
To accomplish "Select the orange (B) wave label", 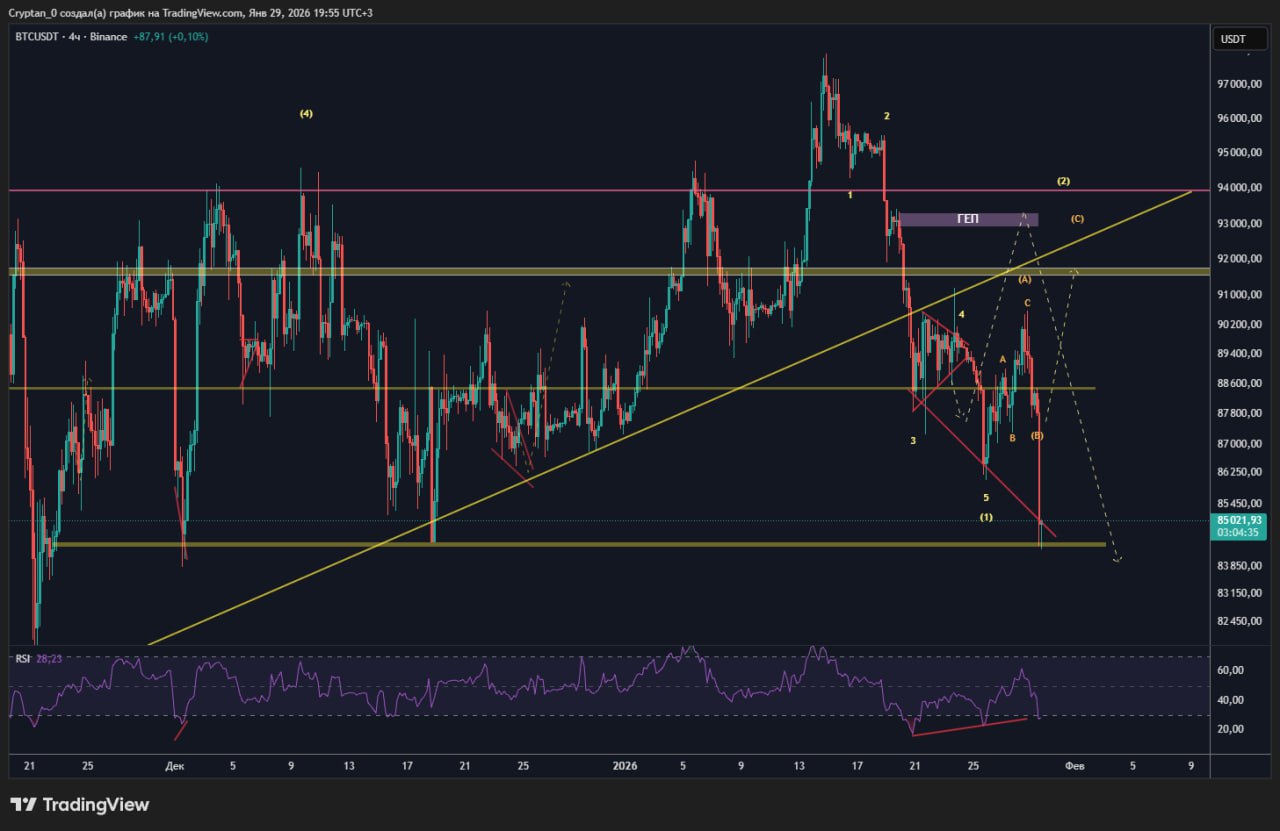I will click(x=1037, y=436).
